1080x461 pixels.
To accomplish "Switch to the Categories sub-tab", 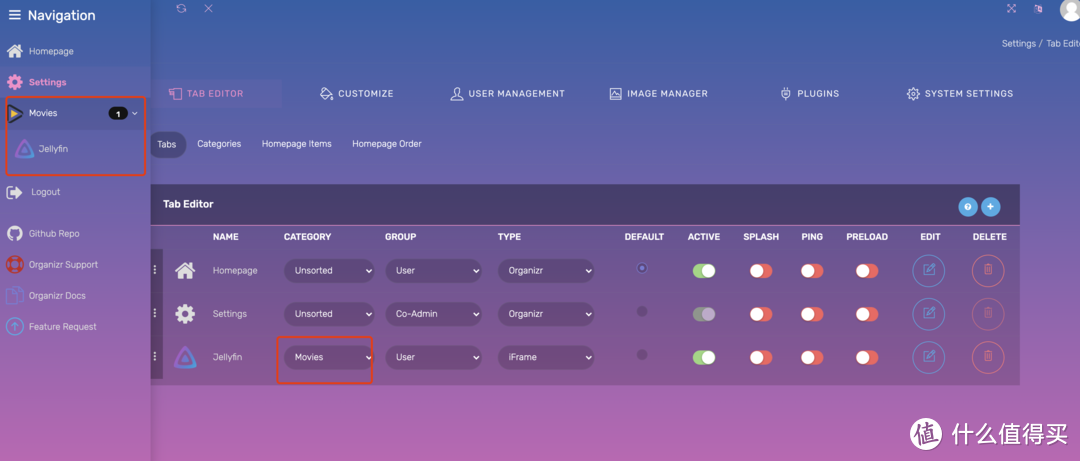I will click(219, 144).
